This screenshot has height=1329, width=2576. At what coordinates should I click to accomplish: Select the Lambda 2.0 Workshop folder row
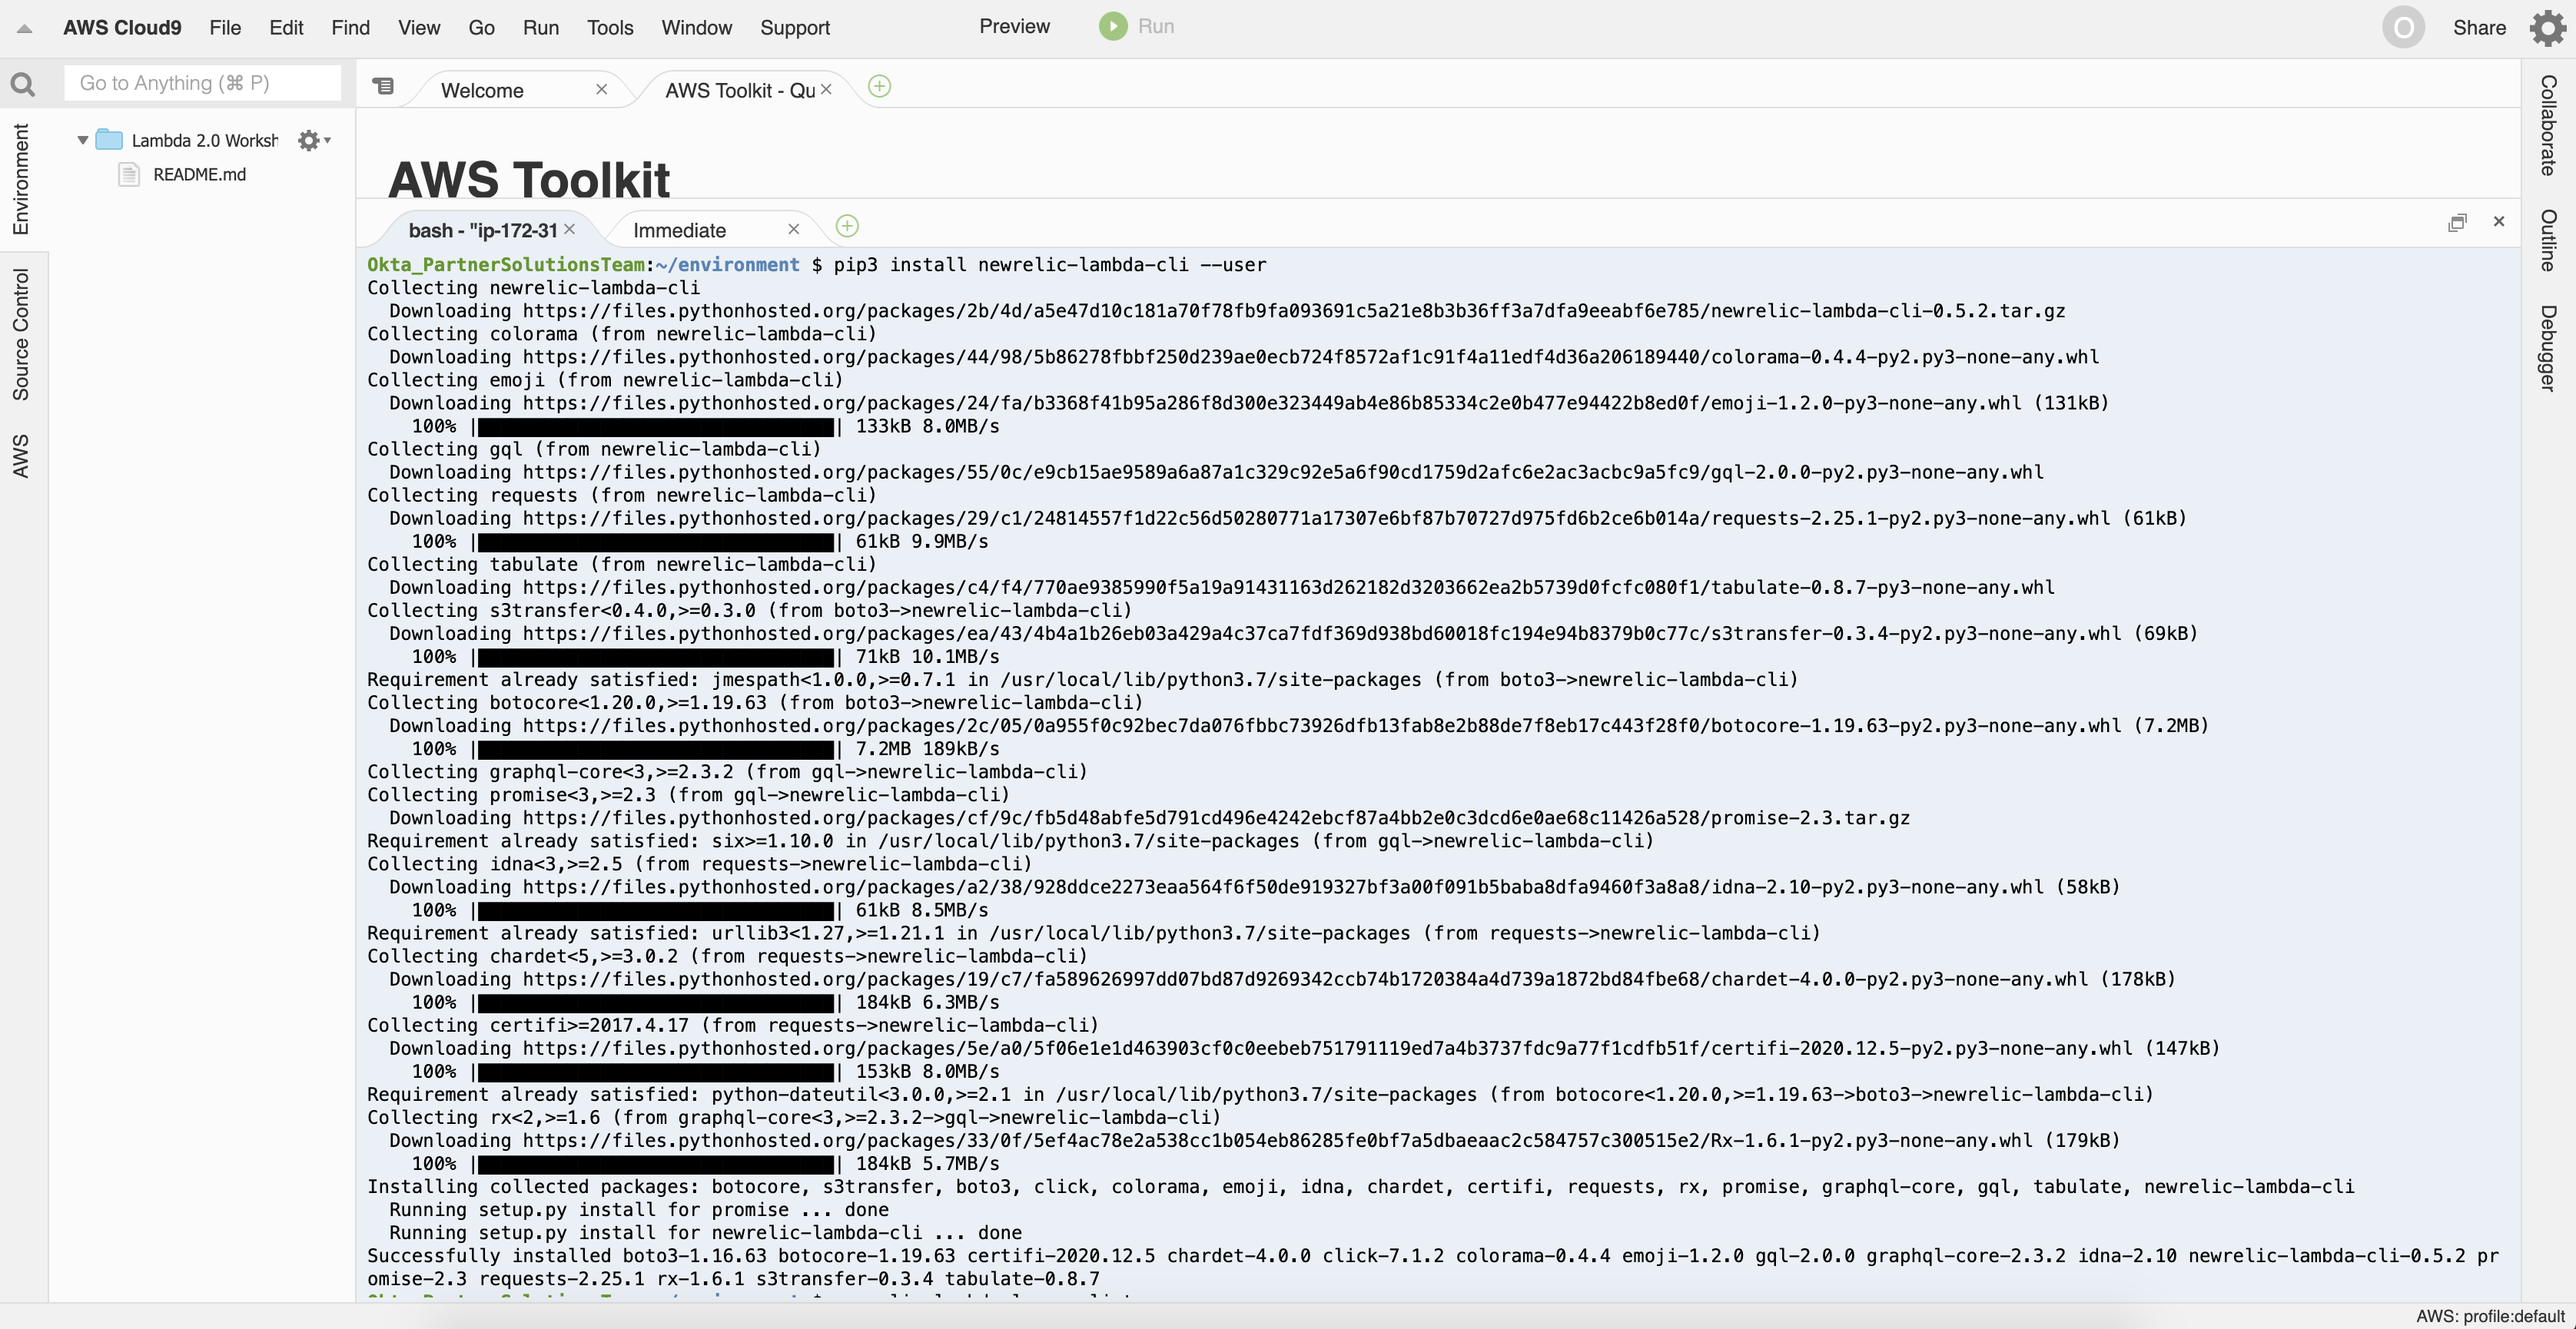point(204,141)
